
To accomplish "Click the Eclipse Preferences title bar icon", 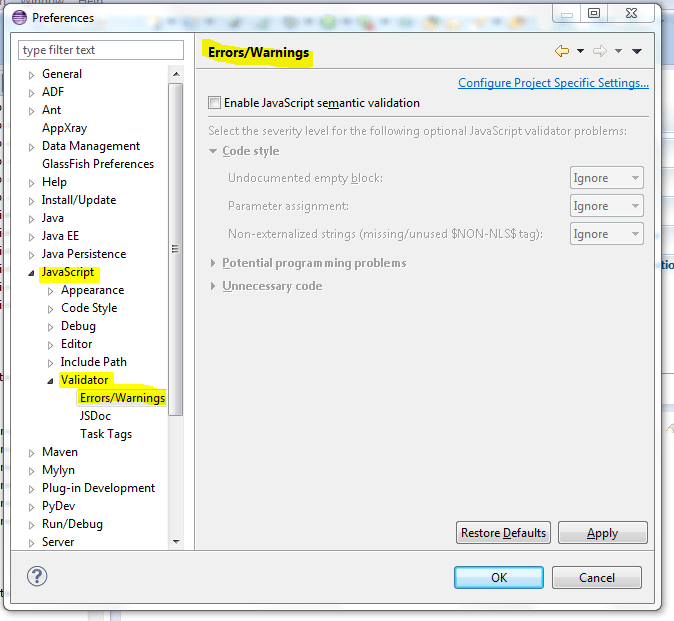I will tap(19, 17).
